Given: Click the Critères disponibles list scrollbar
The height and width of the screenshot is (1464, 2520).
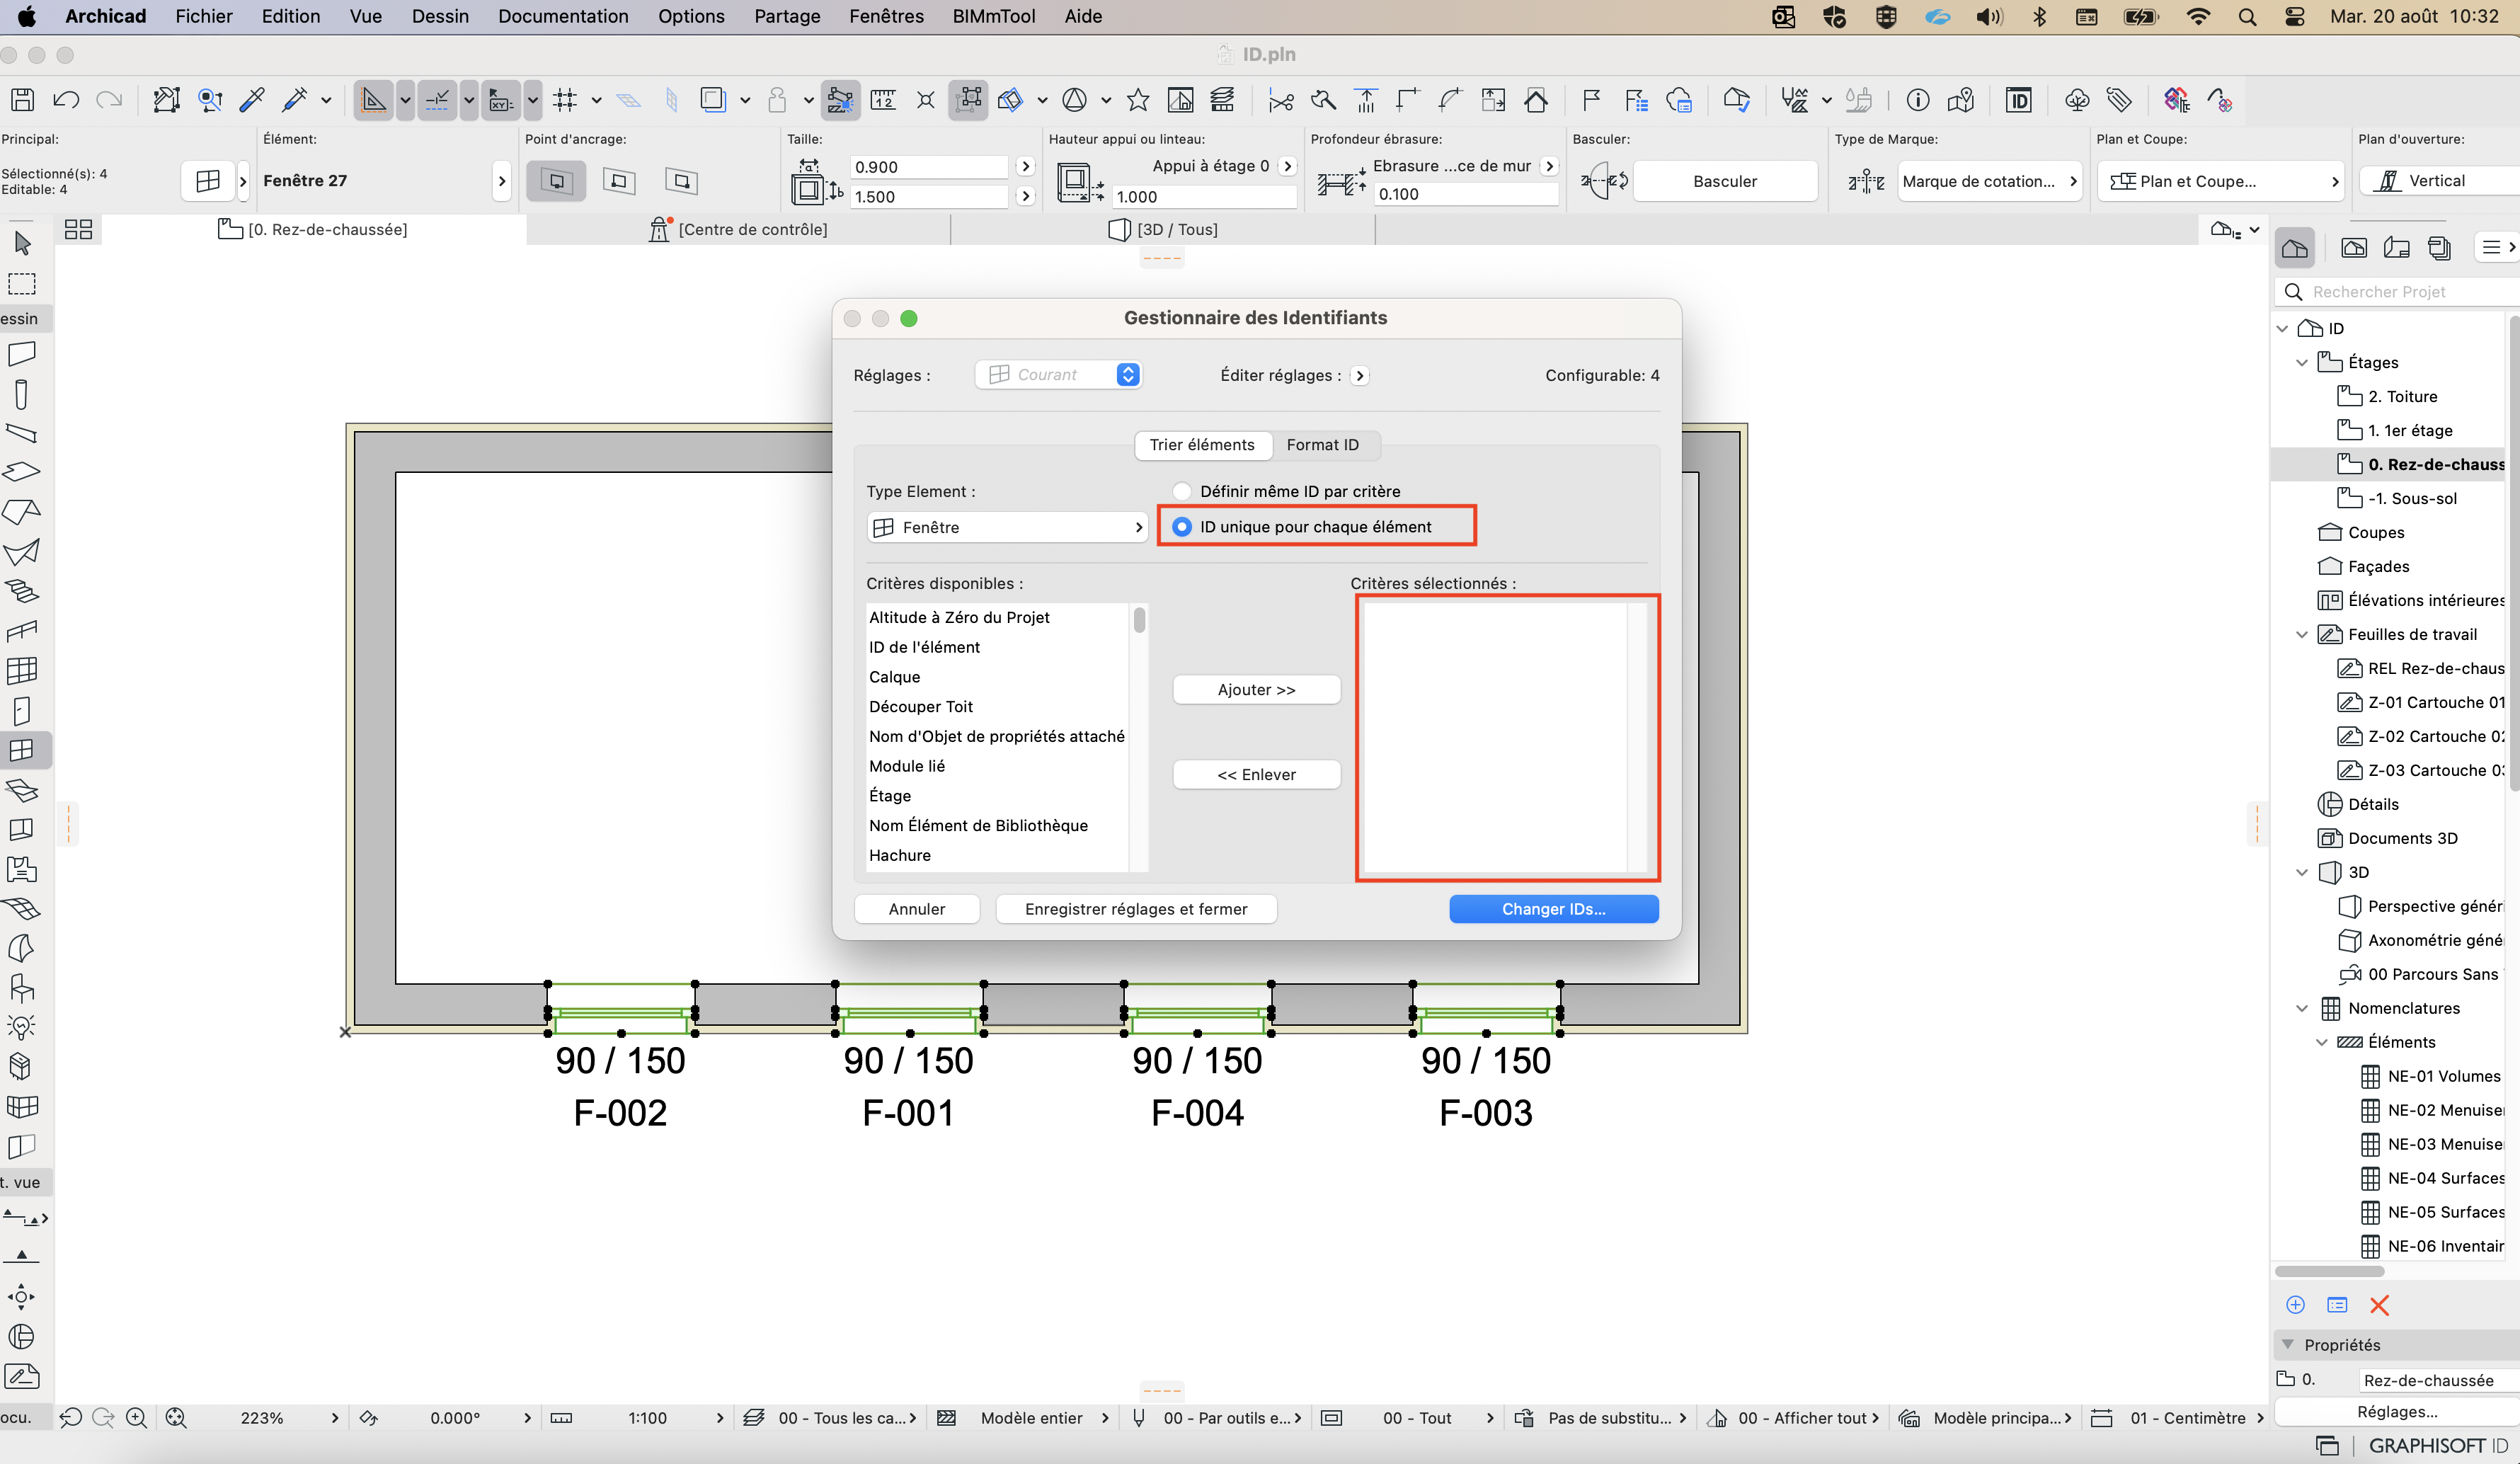Looking at the screenshot, I should pos(1139,737).
